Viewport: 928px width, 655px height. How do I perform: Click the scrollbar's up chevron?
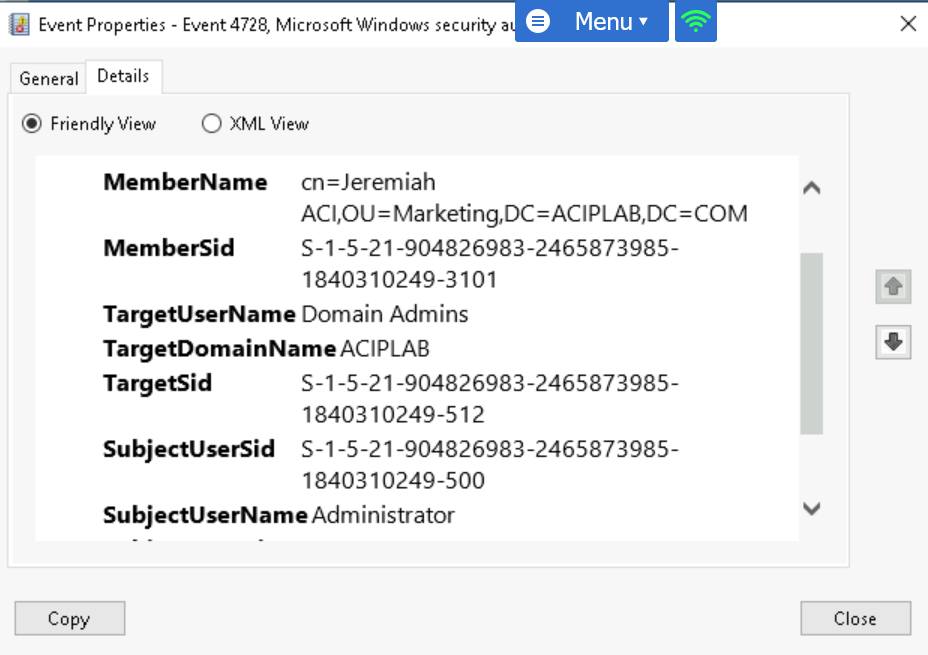(812, 187)
